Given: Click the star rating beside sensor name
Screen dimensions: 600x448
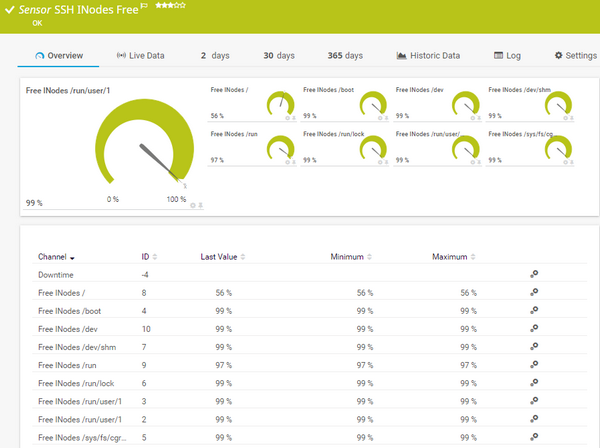Looking at the screenshot, I should pyautogui.click(x=167, y=6).
